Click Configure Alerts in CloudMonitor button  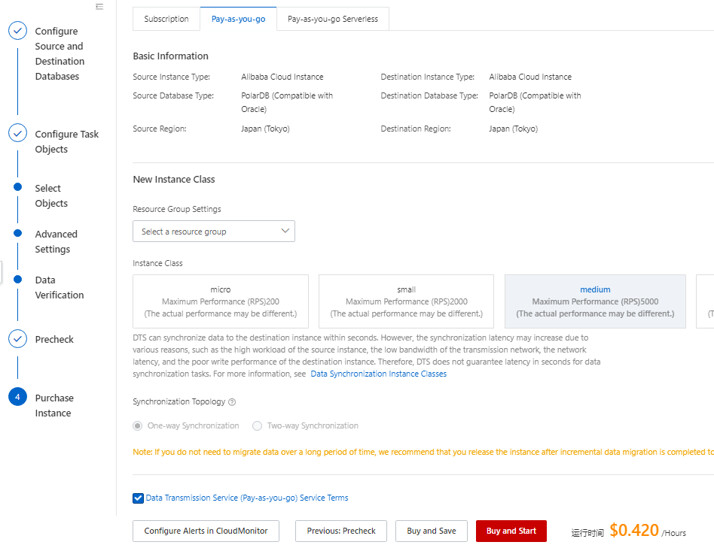coord(206,531)
